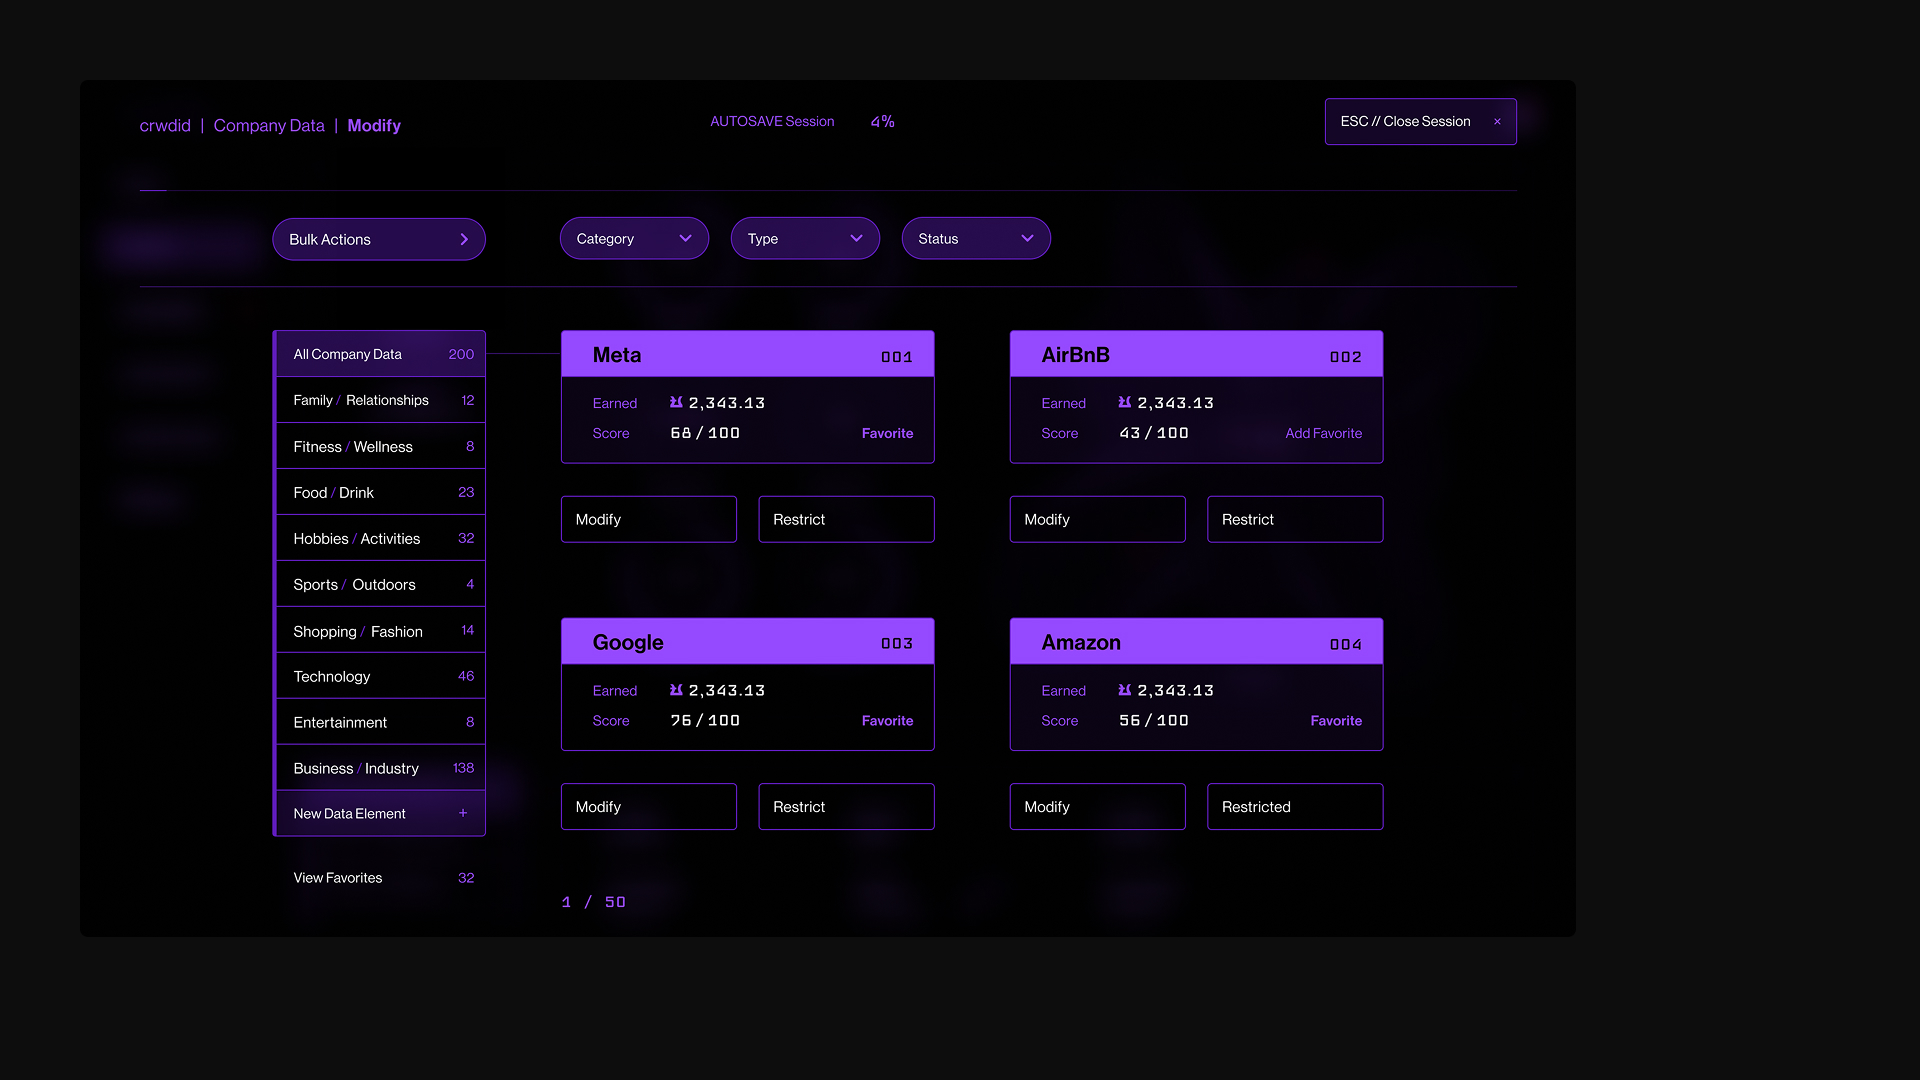1920x1080 pixels.
Task: Select Entertainment category
Action: pyautogui.click(x=380, y=722)
